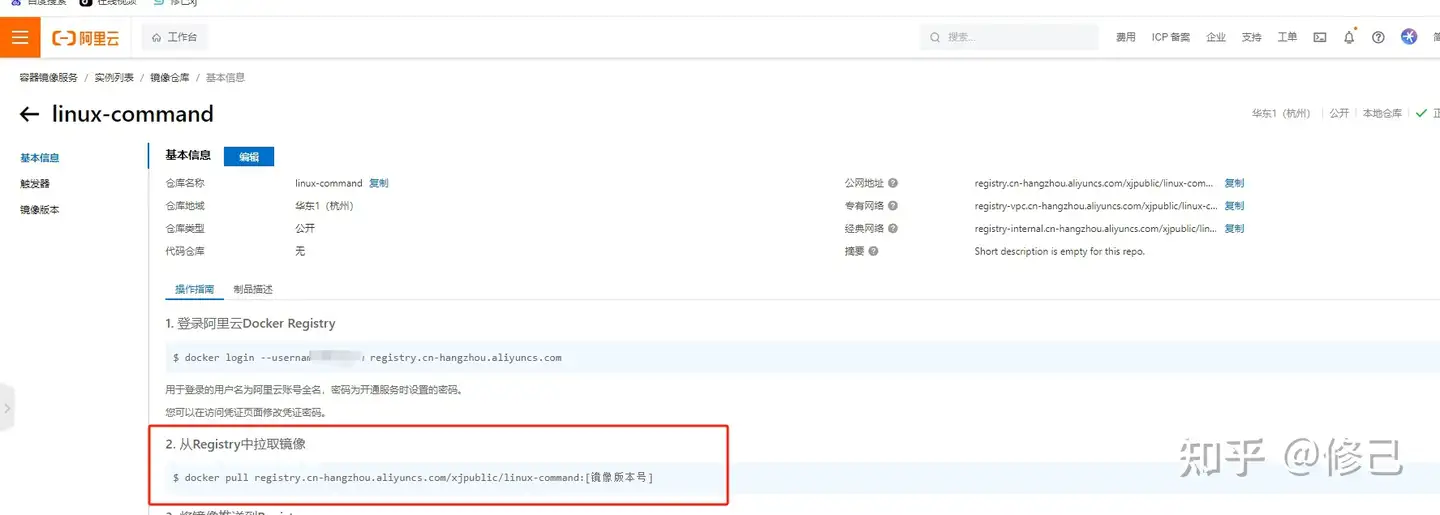Go to 容器镜像服务 breadcrumb

coord(48,77)
